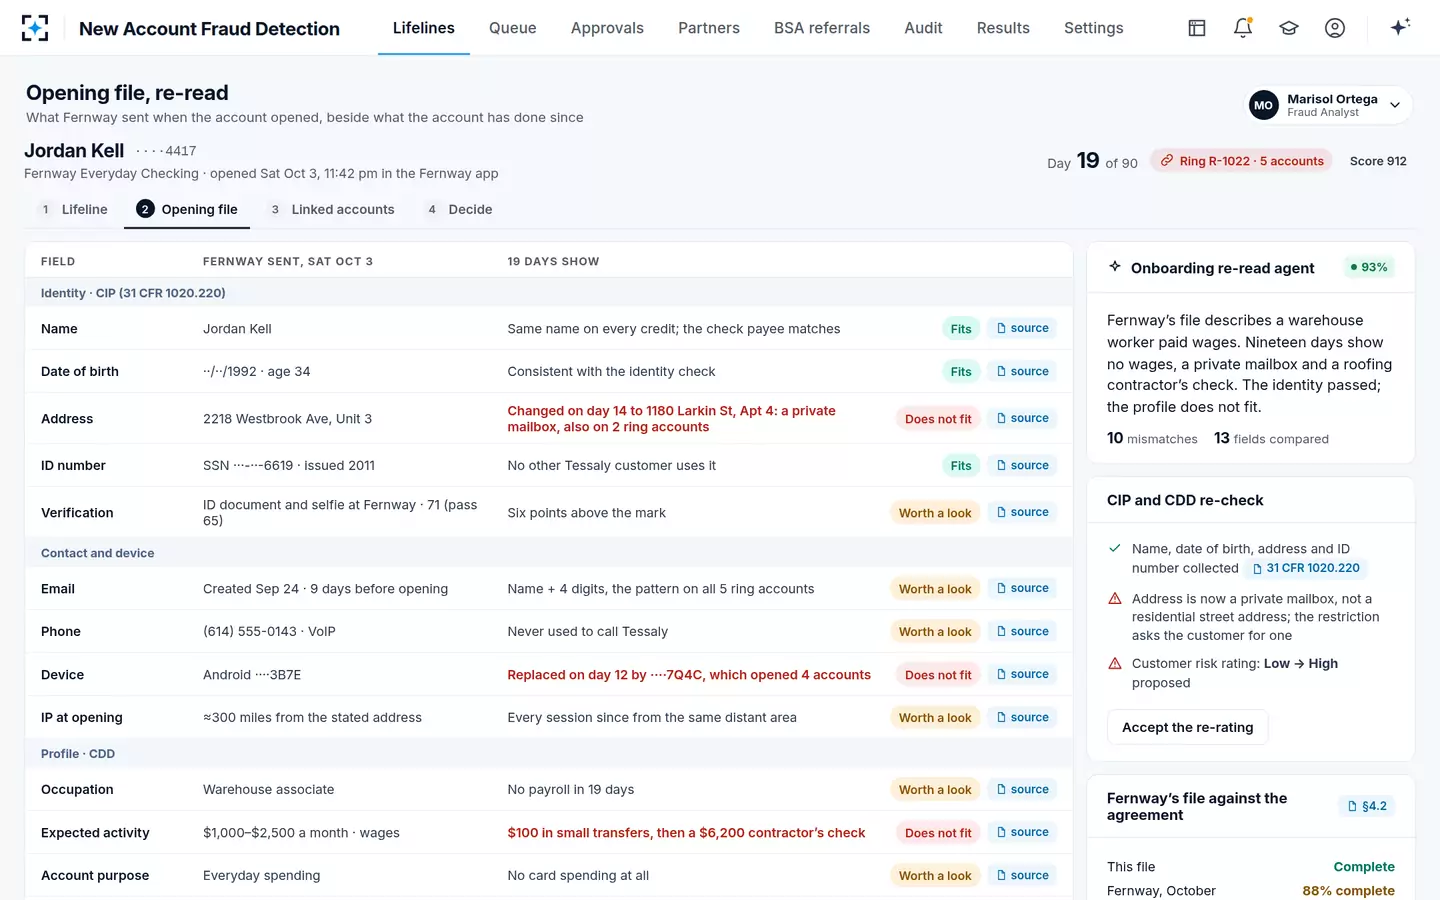Open source for the IP at opening row
The height and width of the screenshot is (900, 1440).
click(1022, 717)
